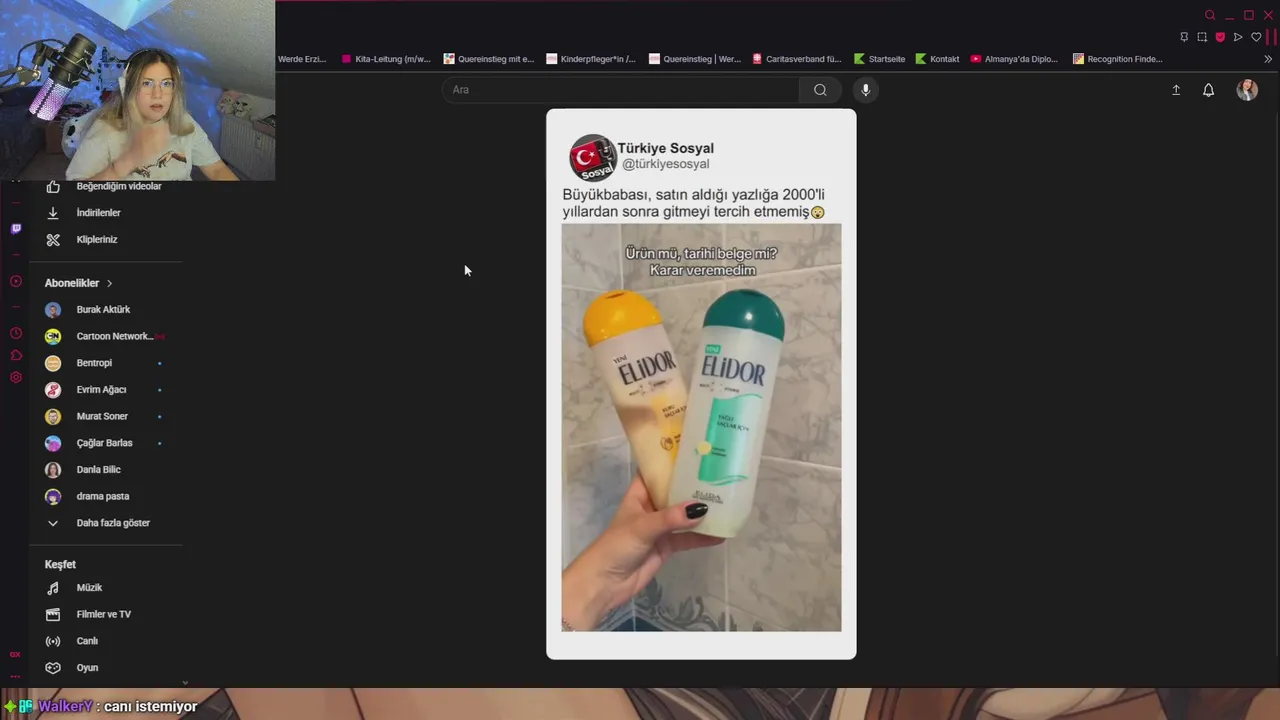The width and height of the screenshot is (1280, 720).
Task: Click the Elidor shampoo bottles image
Action: pyautogui.click(x=701, y=427)
